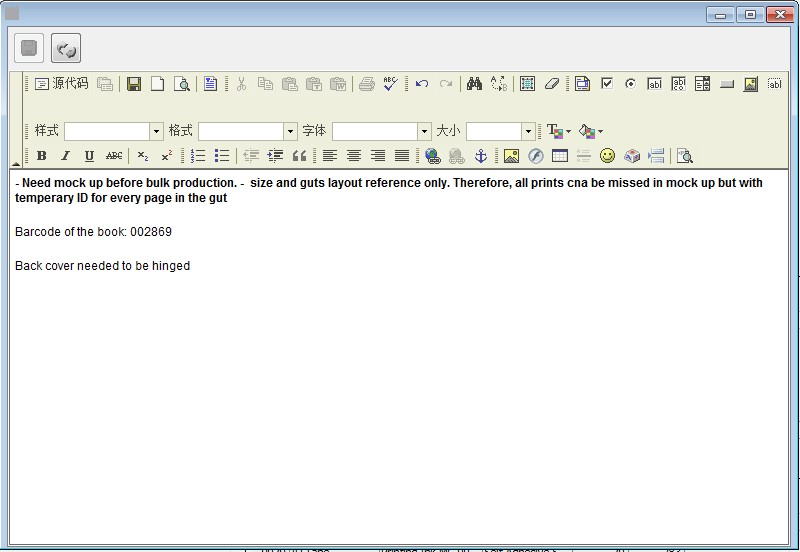Toggle Subscript formatting
This screenshot has width=800, height=552.
tap(143, 156)
